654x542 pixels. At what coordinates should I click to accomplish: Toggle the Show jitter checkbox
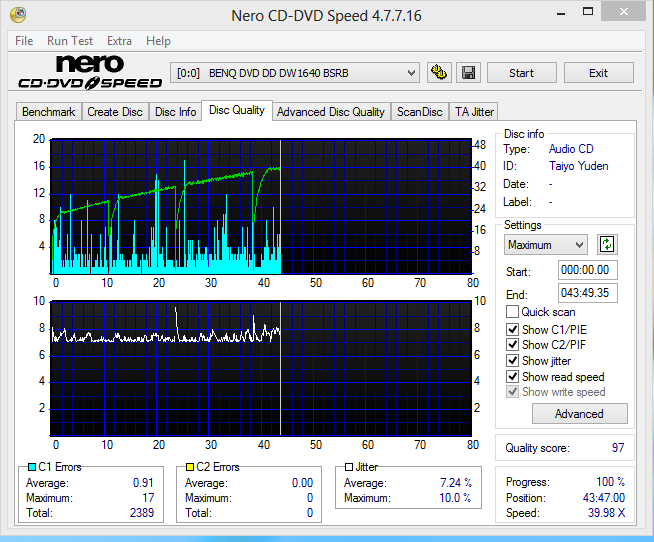(512, 360)
